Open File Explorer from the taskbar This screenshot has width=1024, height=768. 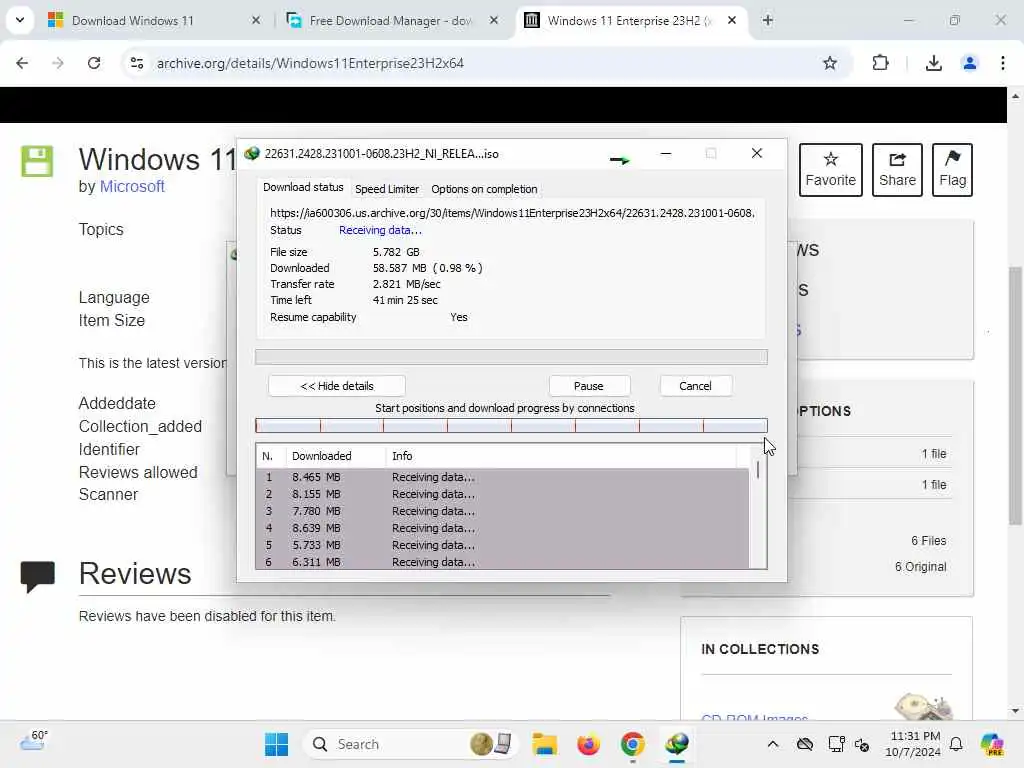pos(544,744)
